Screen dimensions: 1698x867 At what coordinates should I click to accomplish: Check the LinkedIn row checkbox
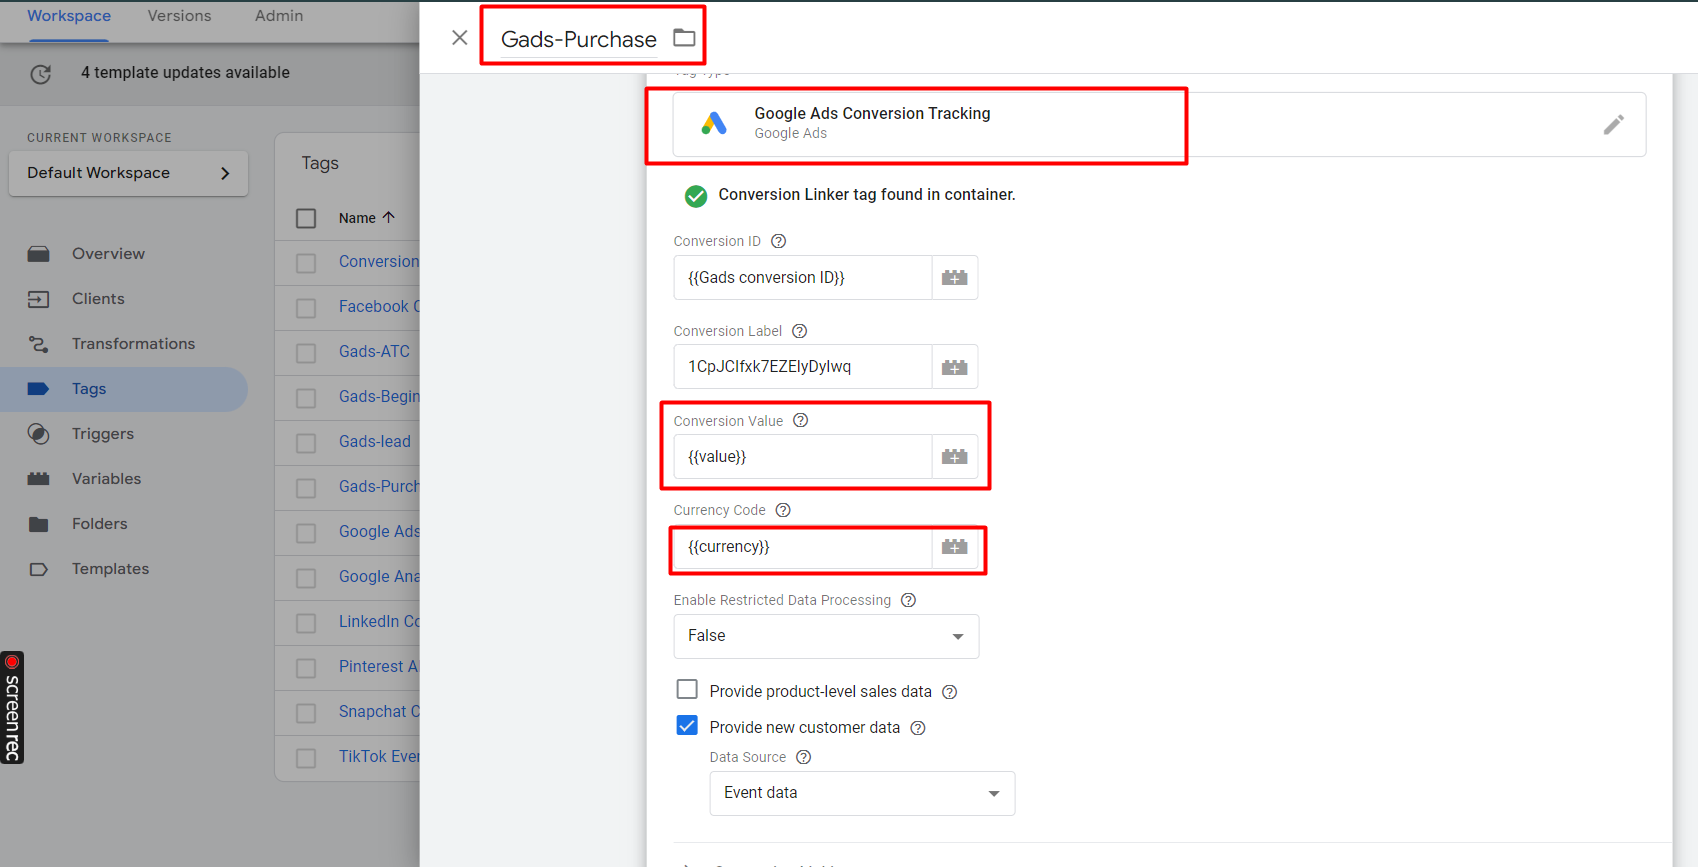[306, 623]
